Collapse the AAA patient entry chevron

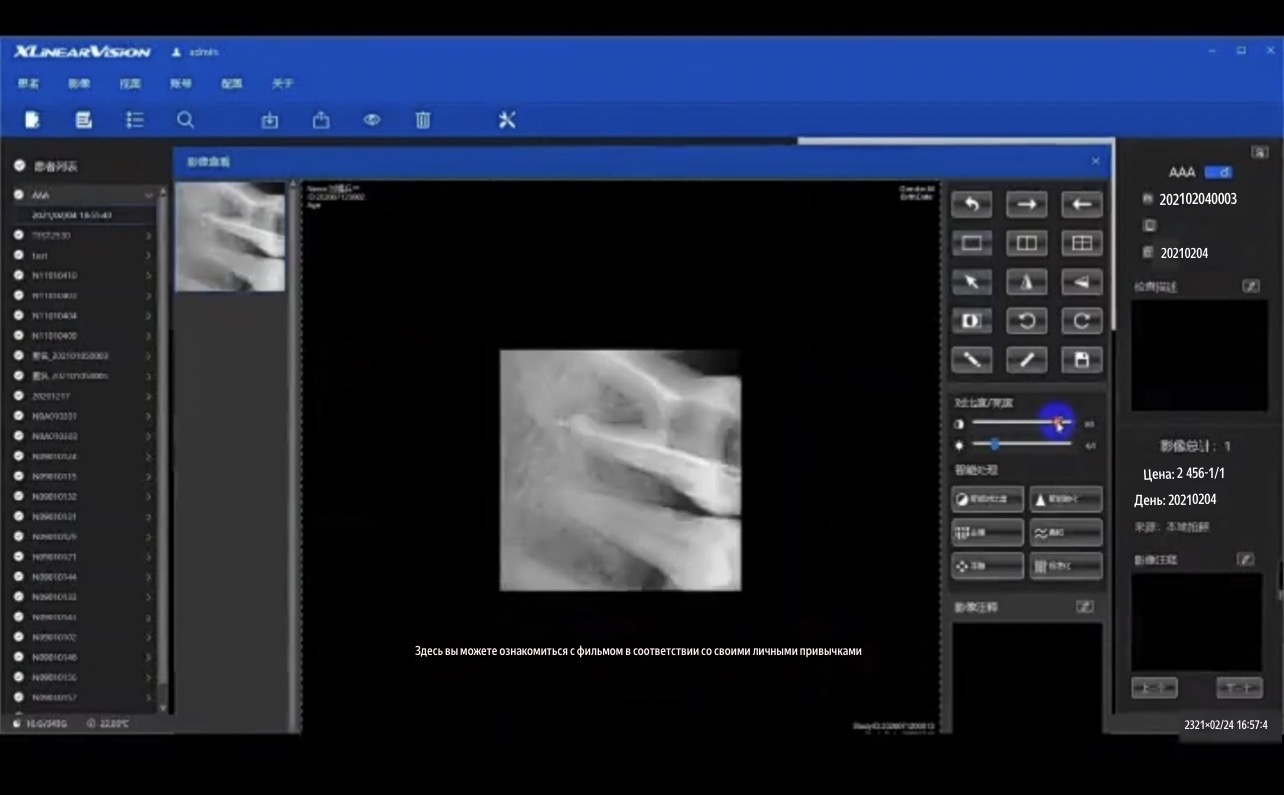(x=149, y=195)
